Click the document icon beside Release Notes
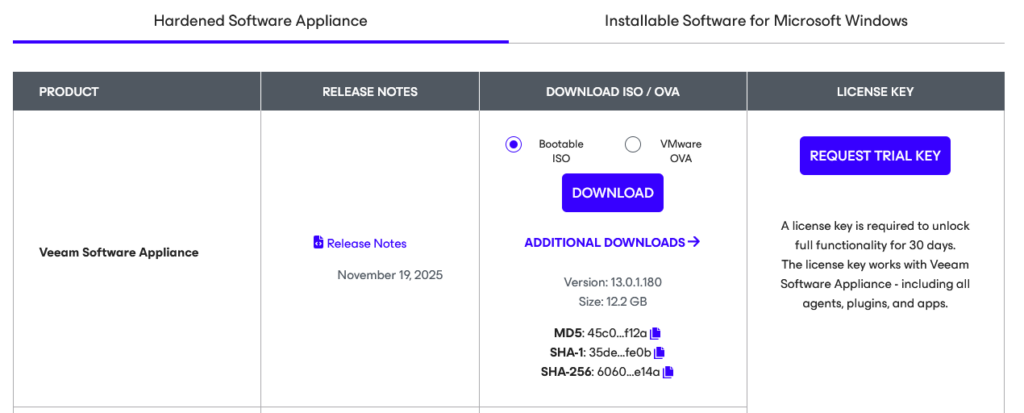The image size is (1024, 413). (318, 243)
